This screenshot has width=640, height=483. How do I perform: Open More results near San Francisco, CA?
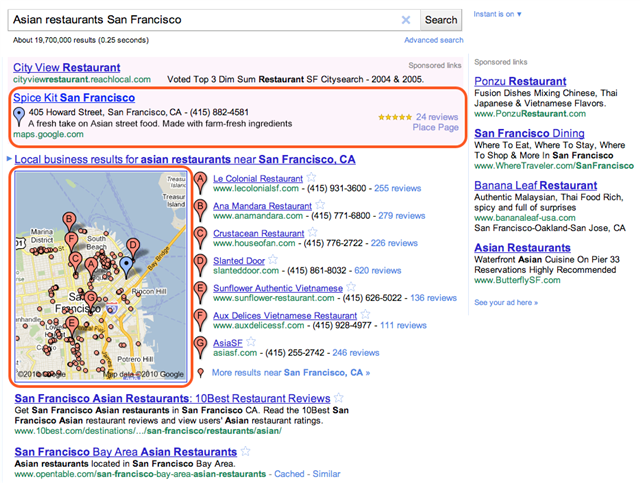pyautogui.click(x=291, y=373)
